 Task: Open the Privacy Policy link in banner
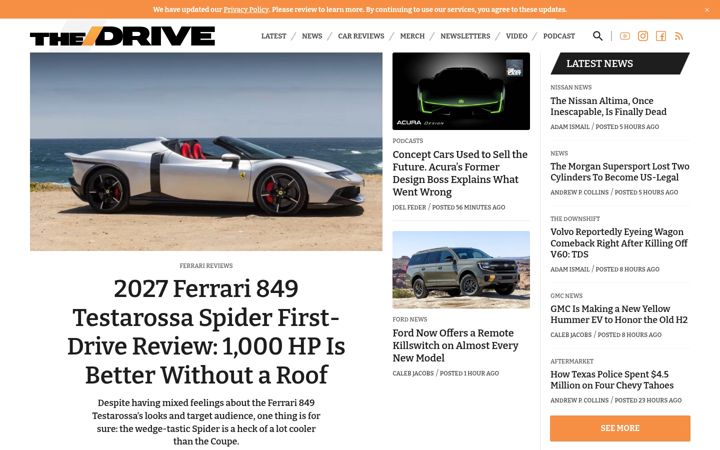(246, 10)
